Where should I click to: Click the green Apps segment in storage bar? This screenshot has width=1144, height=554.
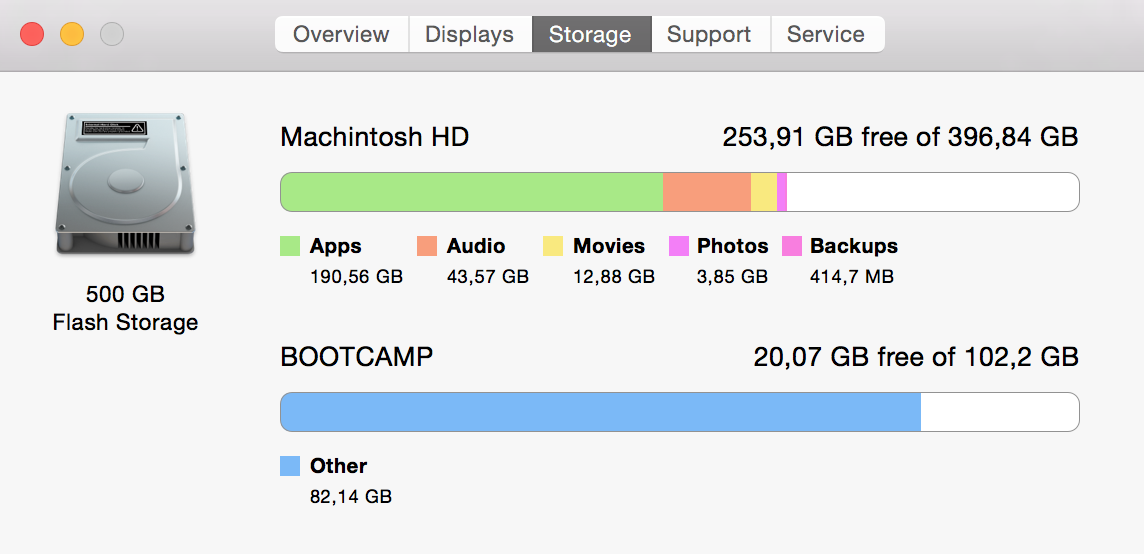(471, 192)
